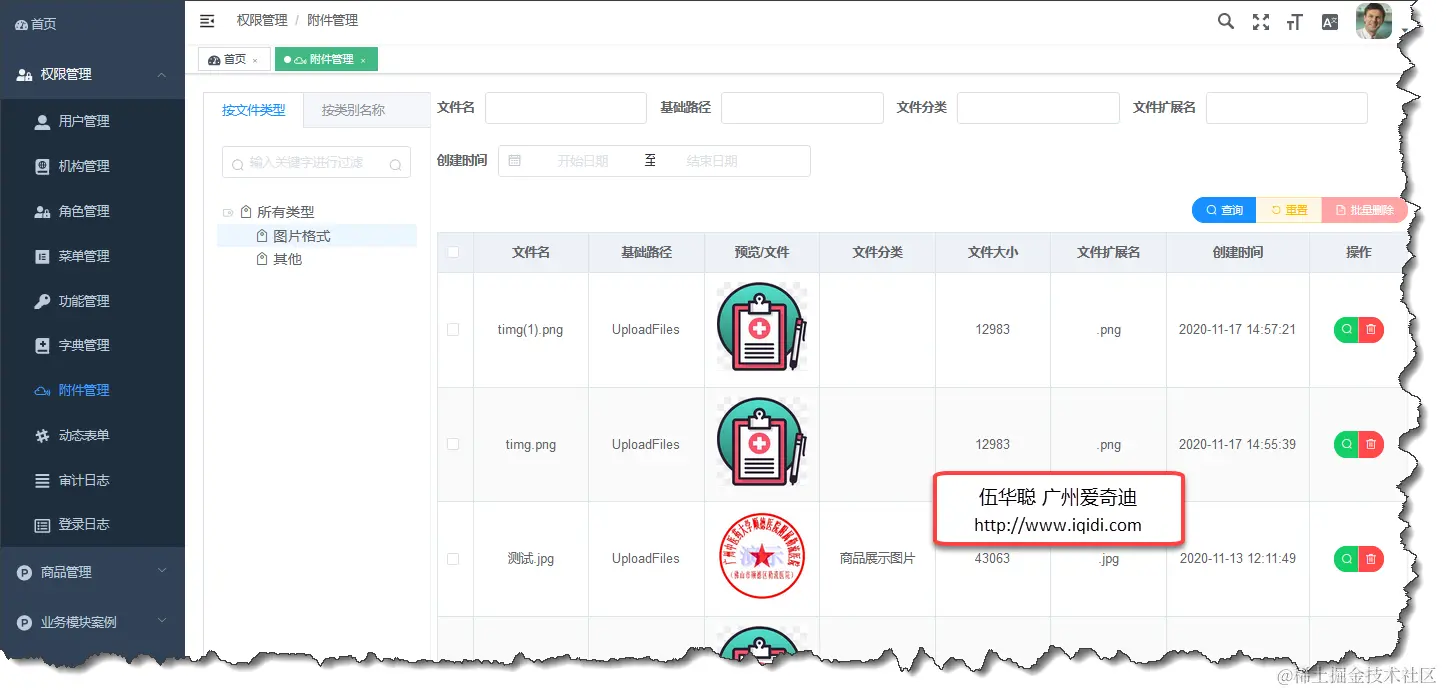Screen dimensions: 1443x692
Task: Pick the 结束日期 end date
Action: (x=712, y=161)
